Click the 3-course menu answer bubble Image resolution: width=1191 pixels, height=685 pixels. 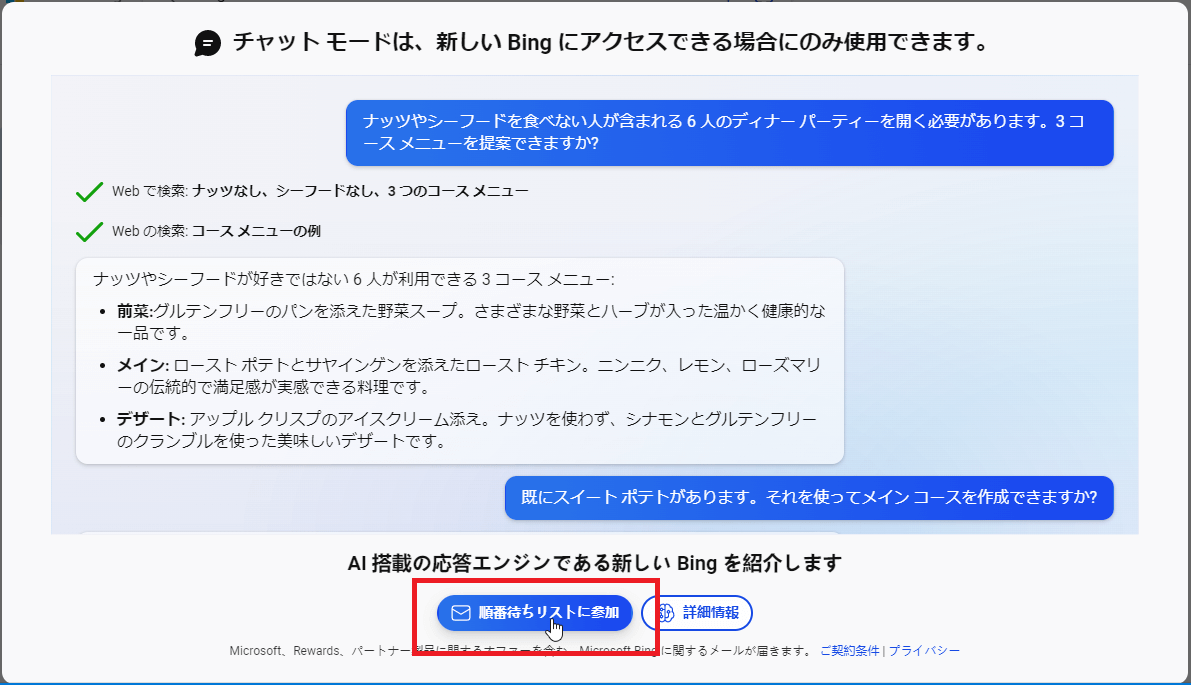(459, 360)
